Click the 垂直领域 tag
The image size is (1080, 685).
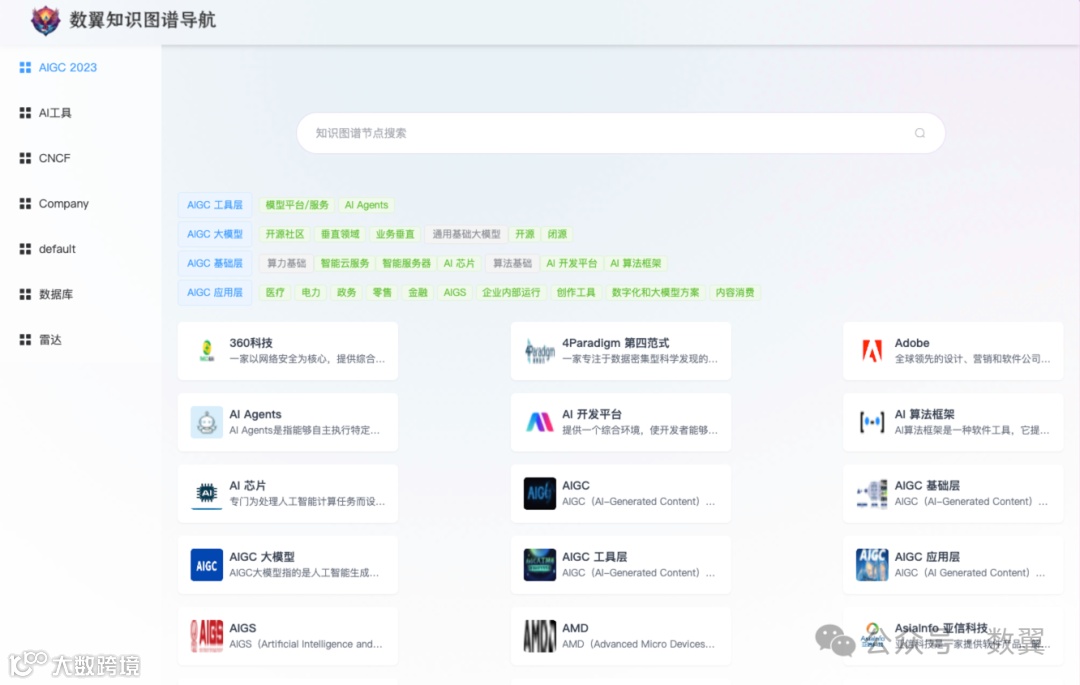(x=340, y=234)
